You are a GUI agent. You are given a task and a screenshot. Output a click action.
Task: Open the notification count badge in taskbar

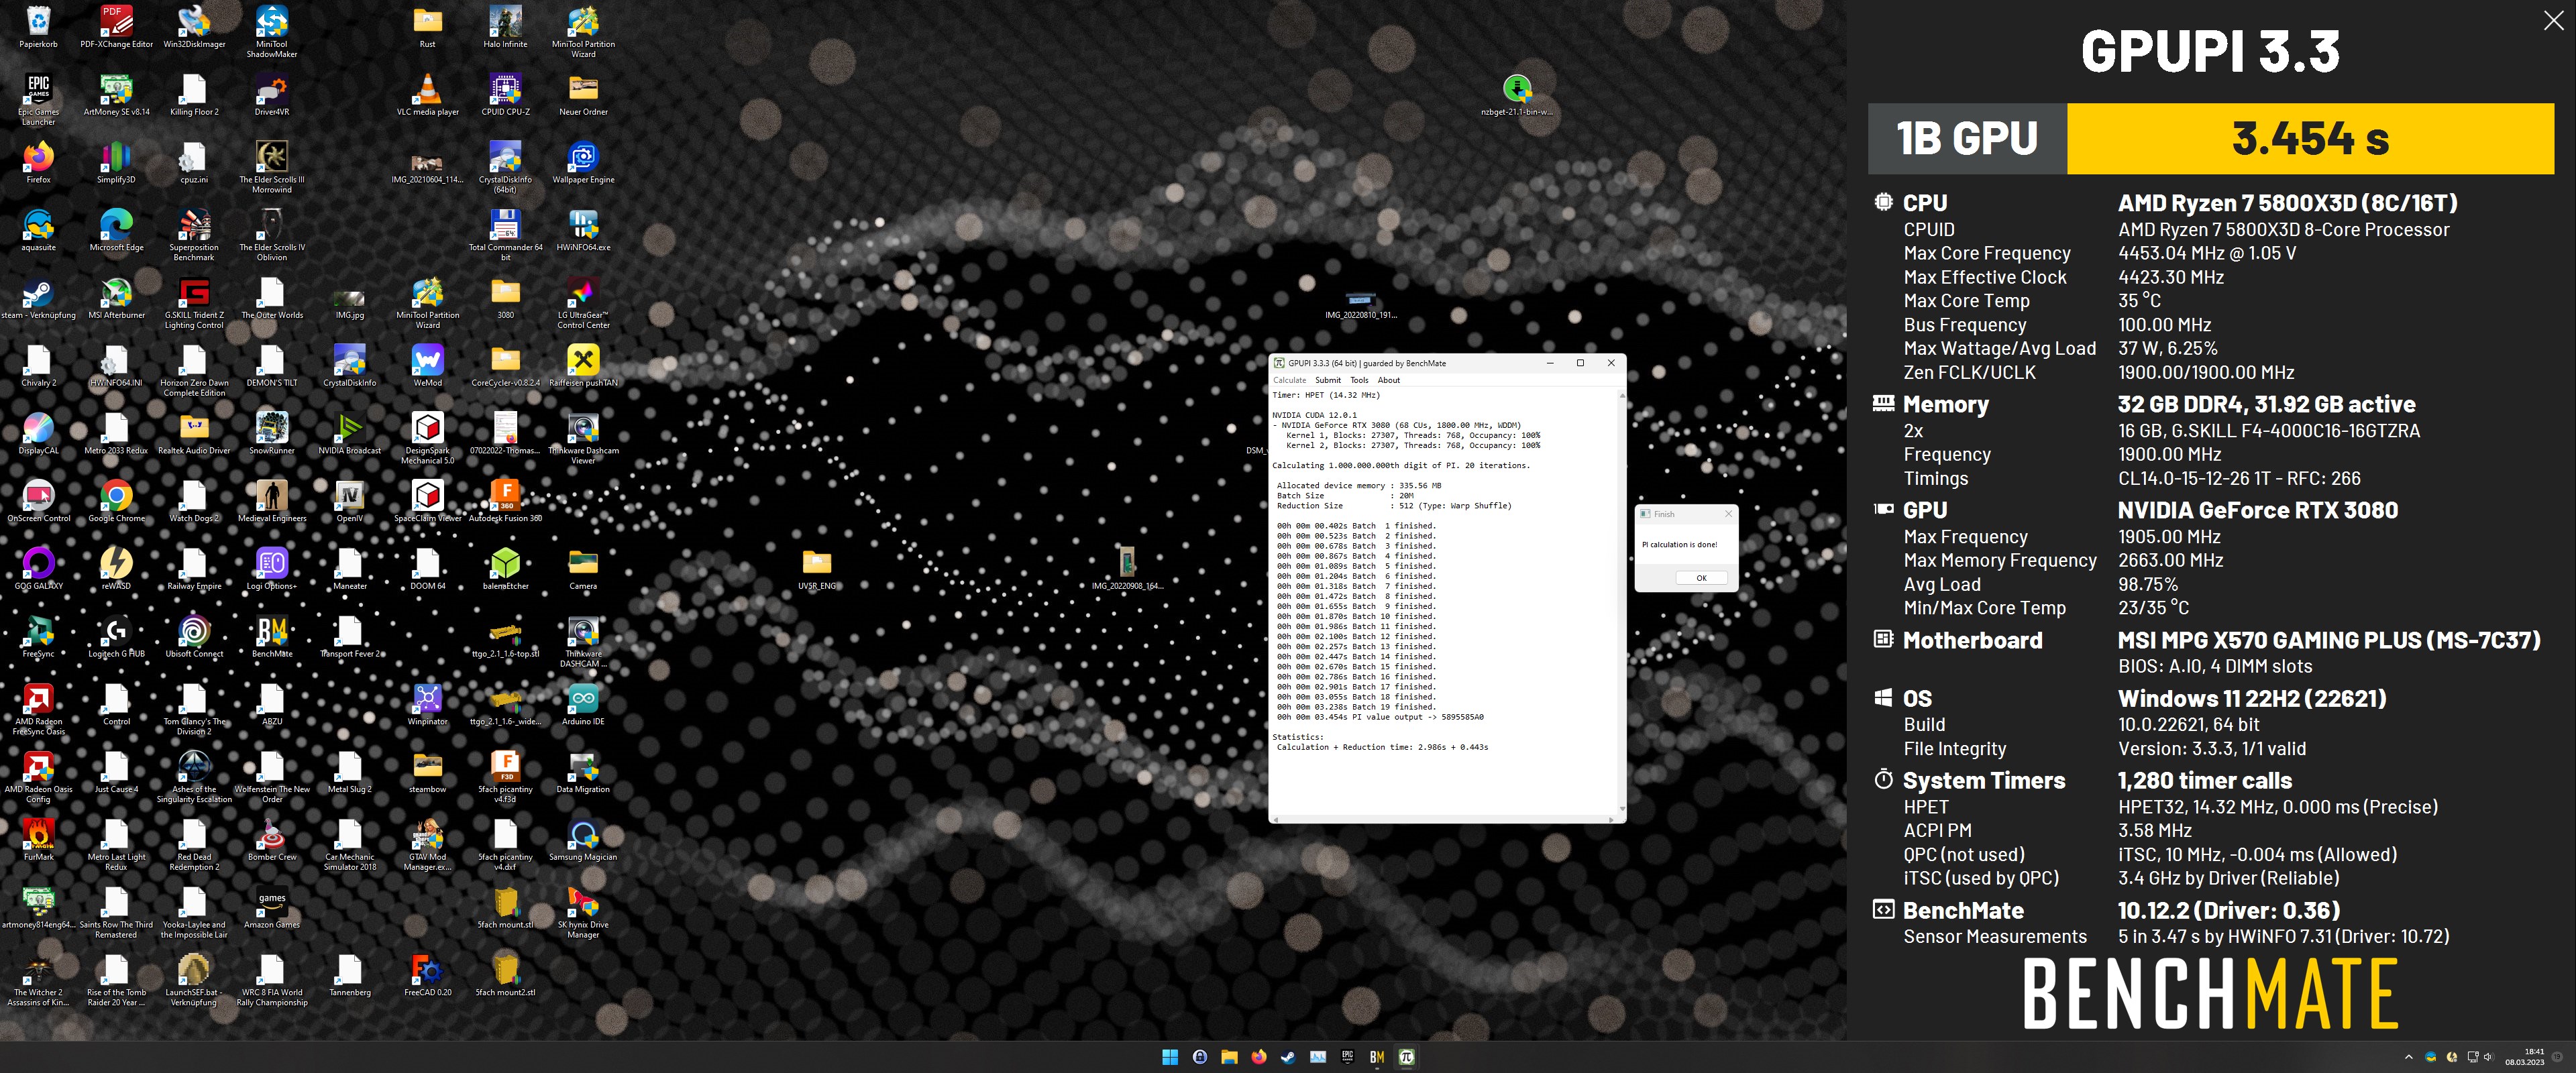pyautogui.click(x=2558, y=1057)
